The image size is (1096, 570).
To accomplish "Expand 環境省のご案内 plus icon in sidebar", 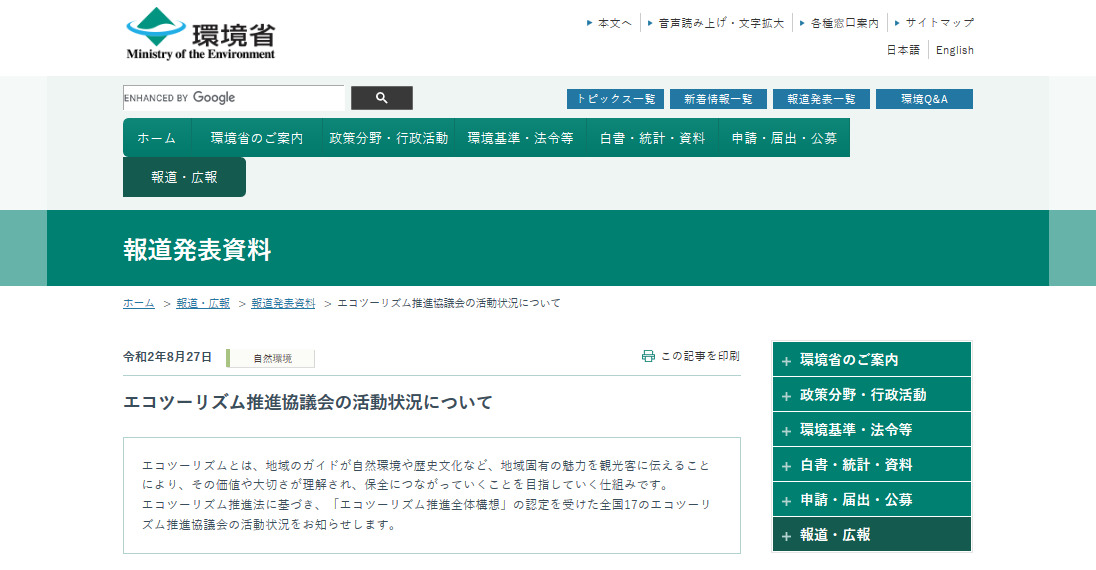I will pos(786,361).
